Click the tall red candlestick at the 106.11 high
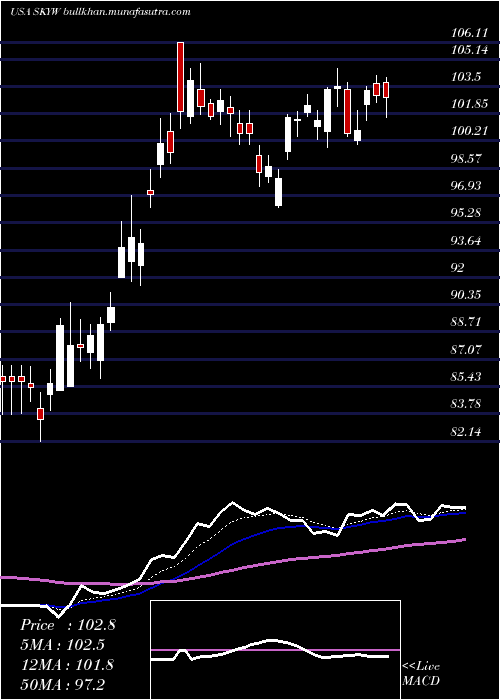500x700 pixels. (x=180, y=77)
